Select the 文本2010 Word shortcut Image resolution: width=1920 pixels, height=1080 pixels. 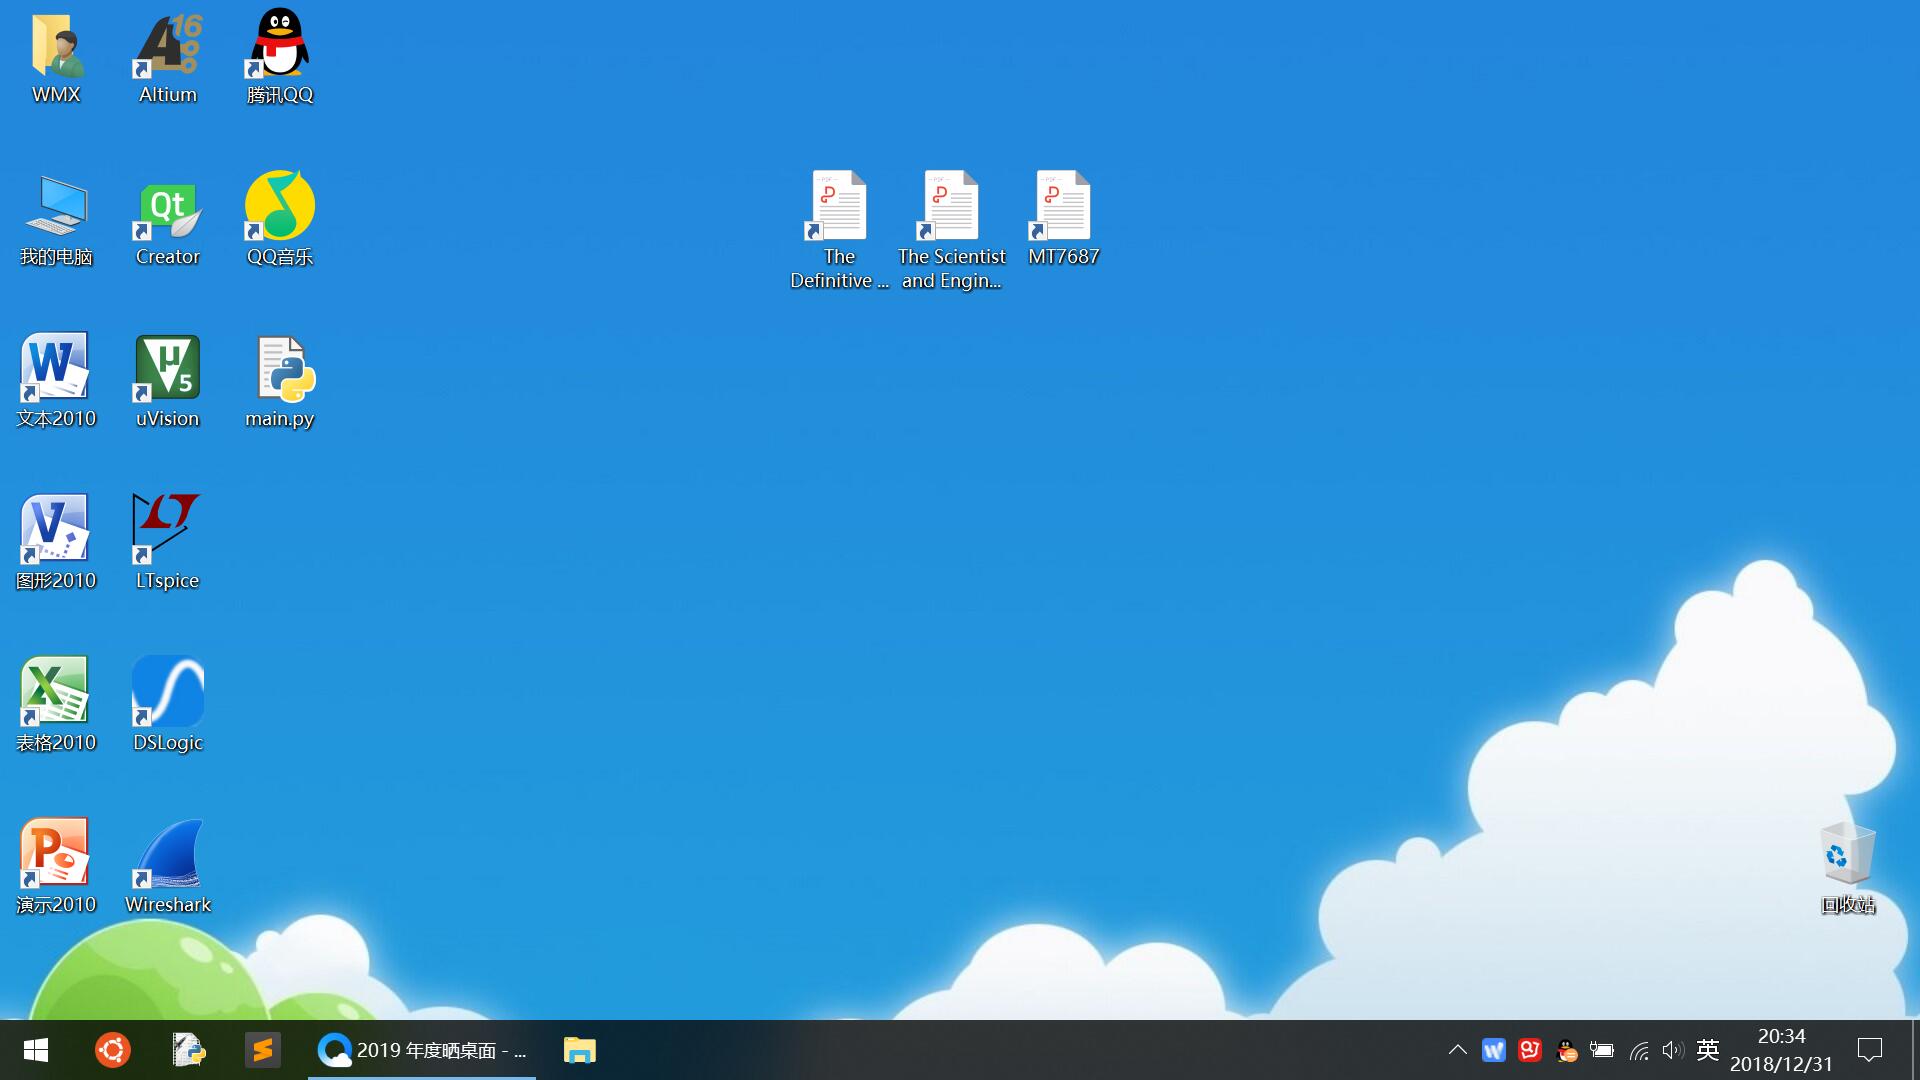[x=56, y=382]
